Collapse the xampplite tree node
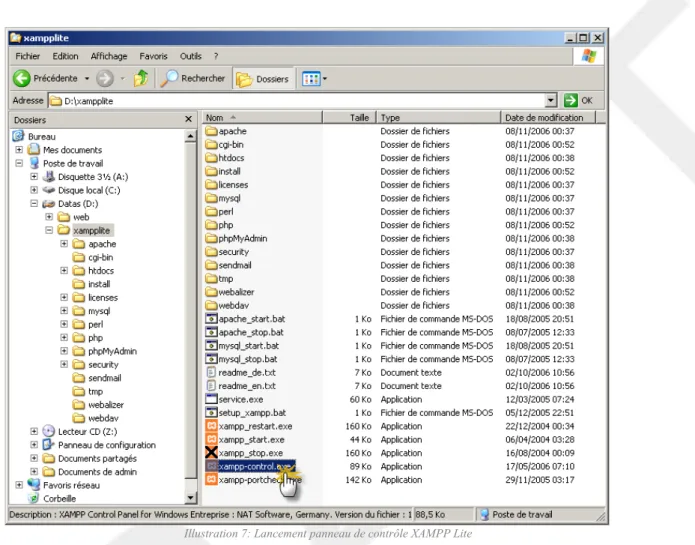This screenshot has height=545, width=695. pyautogui.click(x=49, y=230)
